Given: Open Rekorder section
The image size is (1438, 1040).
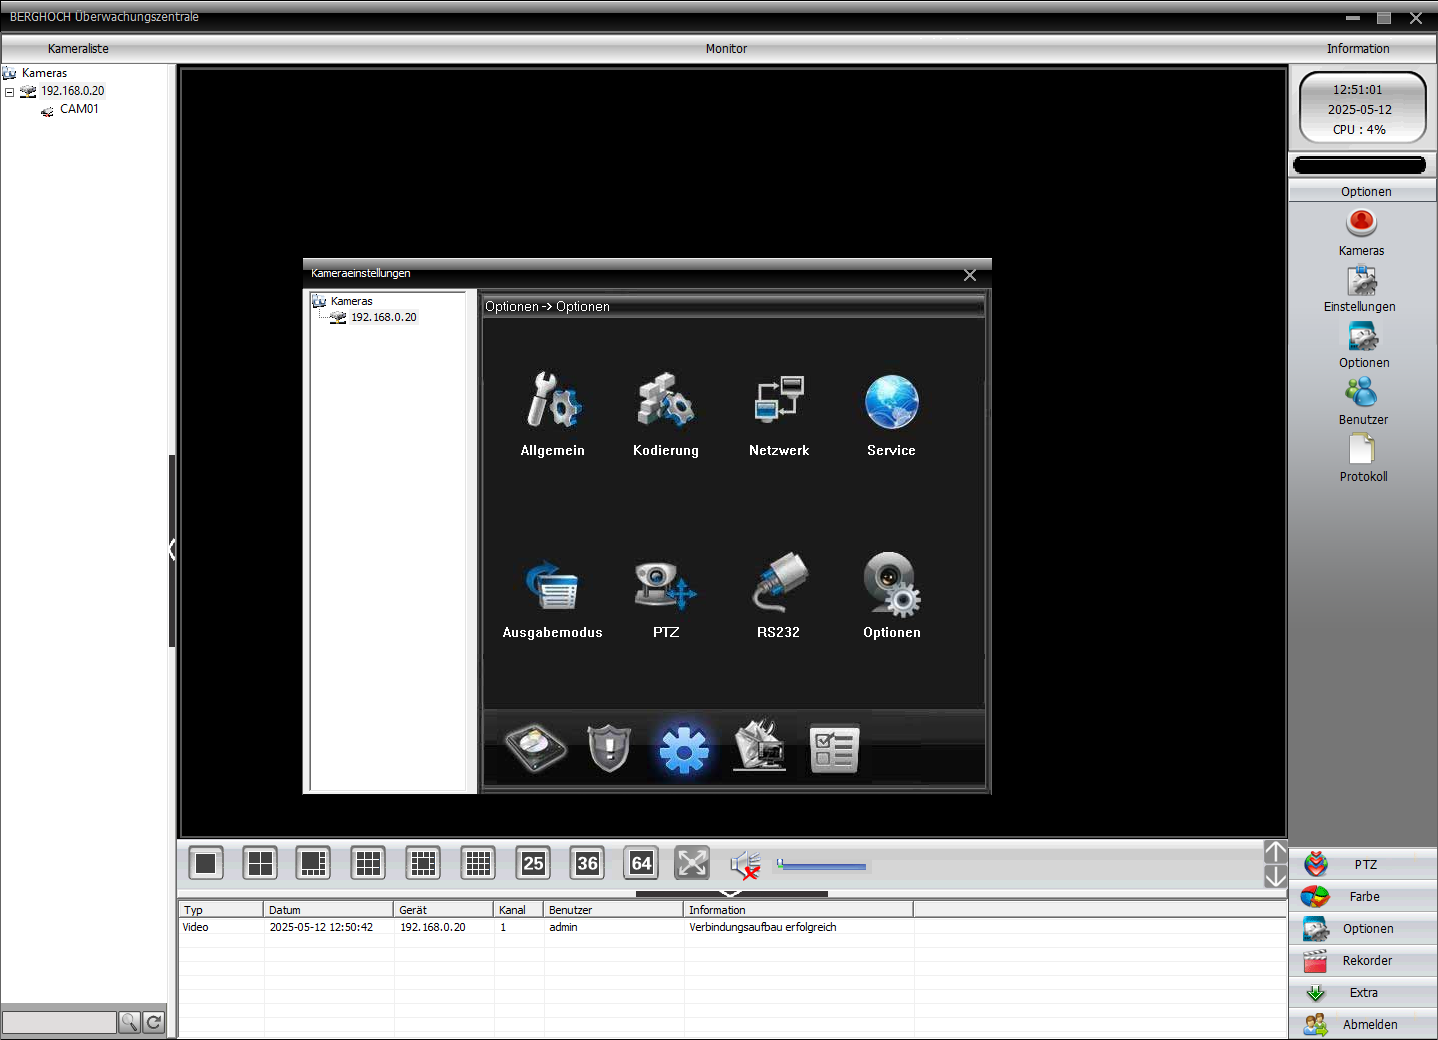Looking at the screenshot, I should (x=1363, y=960).
